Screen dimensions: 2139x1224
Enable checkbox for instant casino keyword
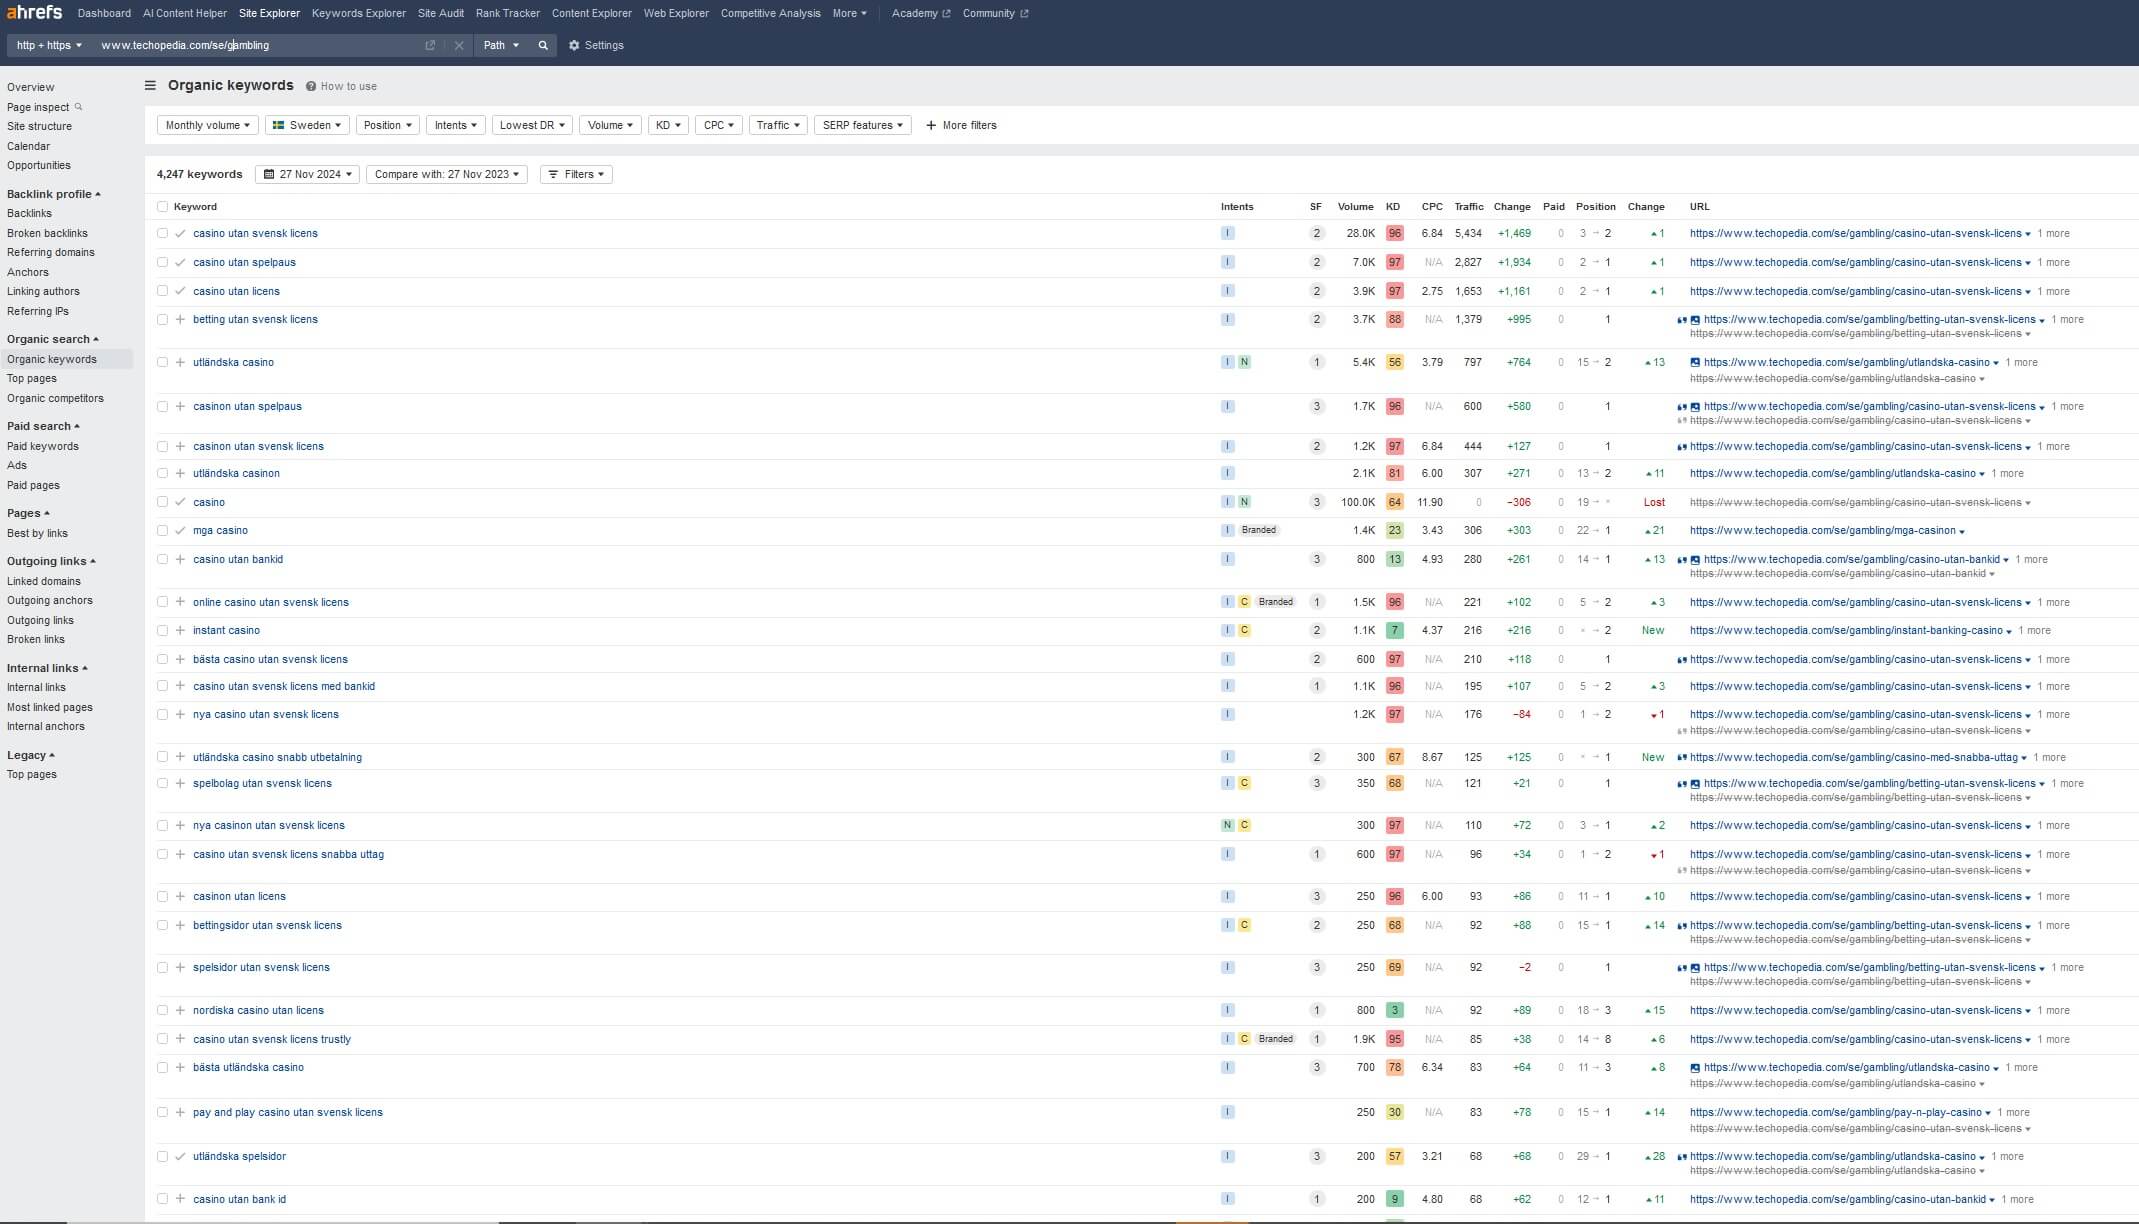coord(162,630)
